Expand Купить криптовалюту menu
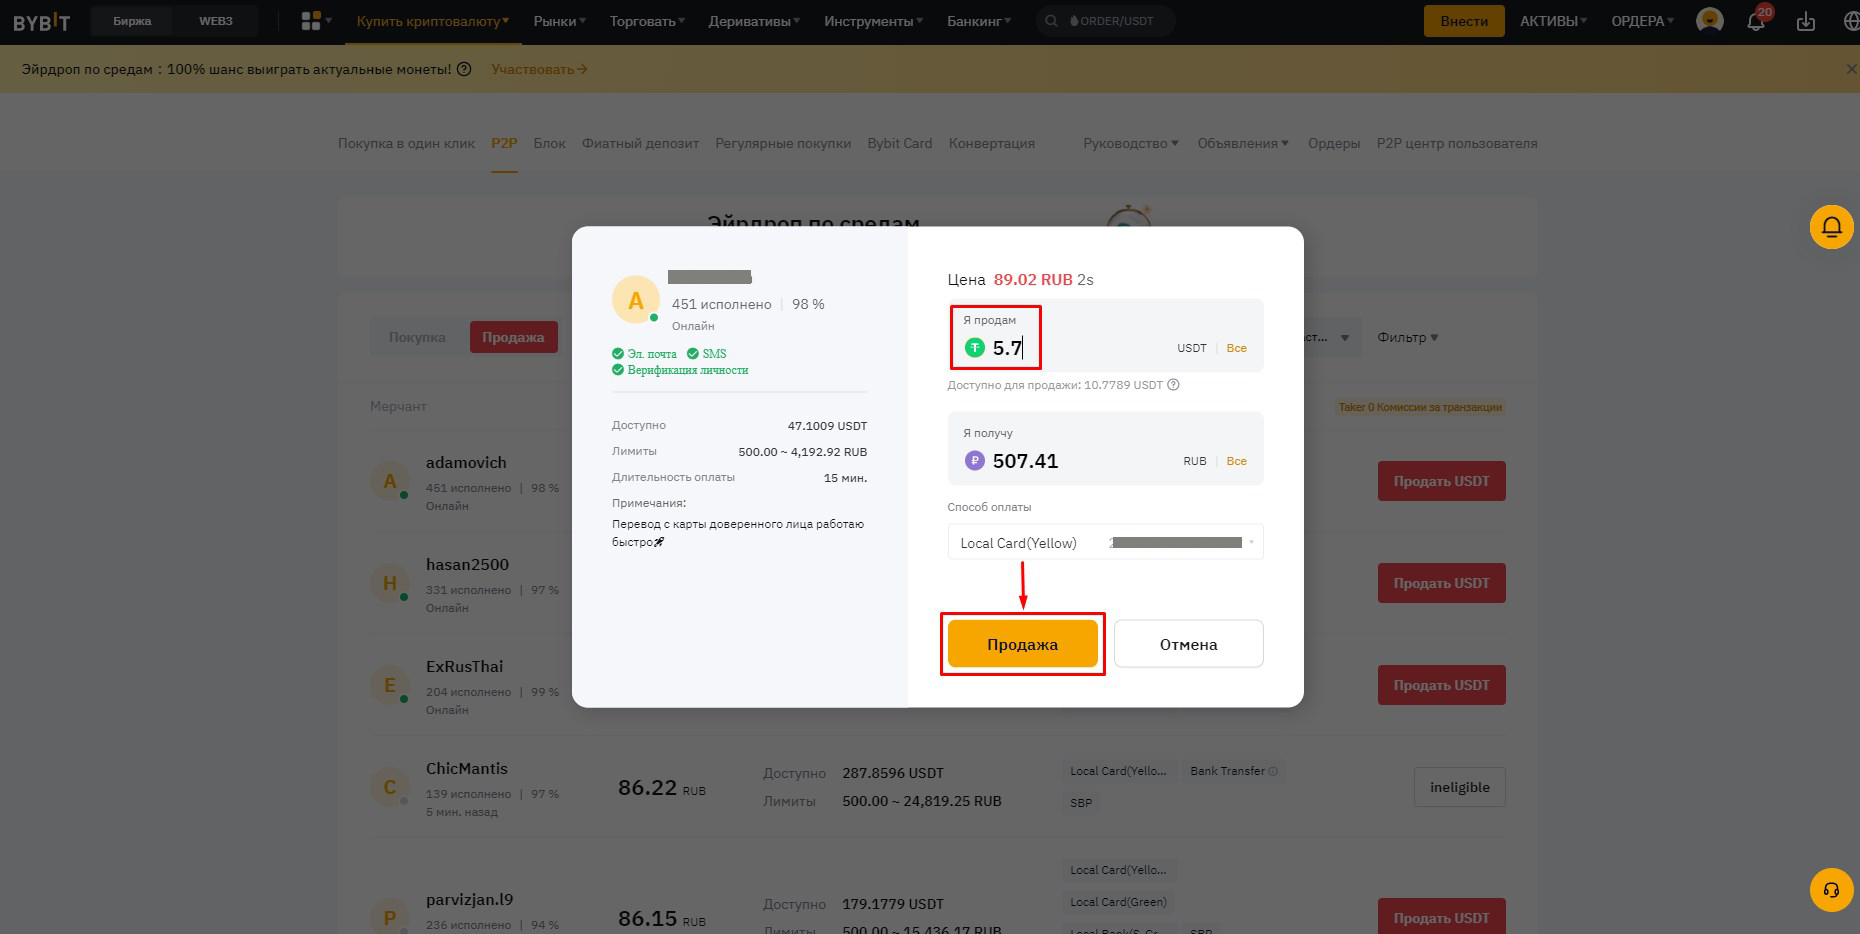This screenshot has height=934, width=1860. click(433, 21)
